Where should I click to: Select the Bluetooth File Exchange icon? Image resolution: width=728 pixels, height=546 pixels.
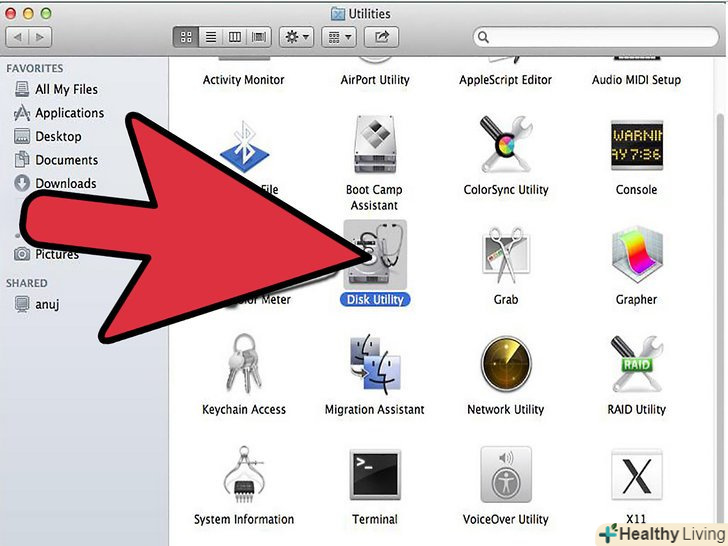point(245,146)
